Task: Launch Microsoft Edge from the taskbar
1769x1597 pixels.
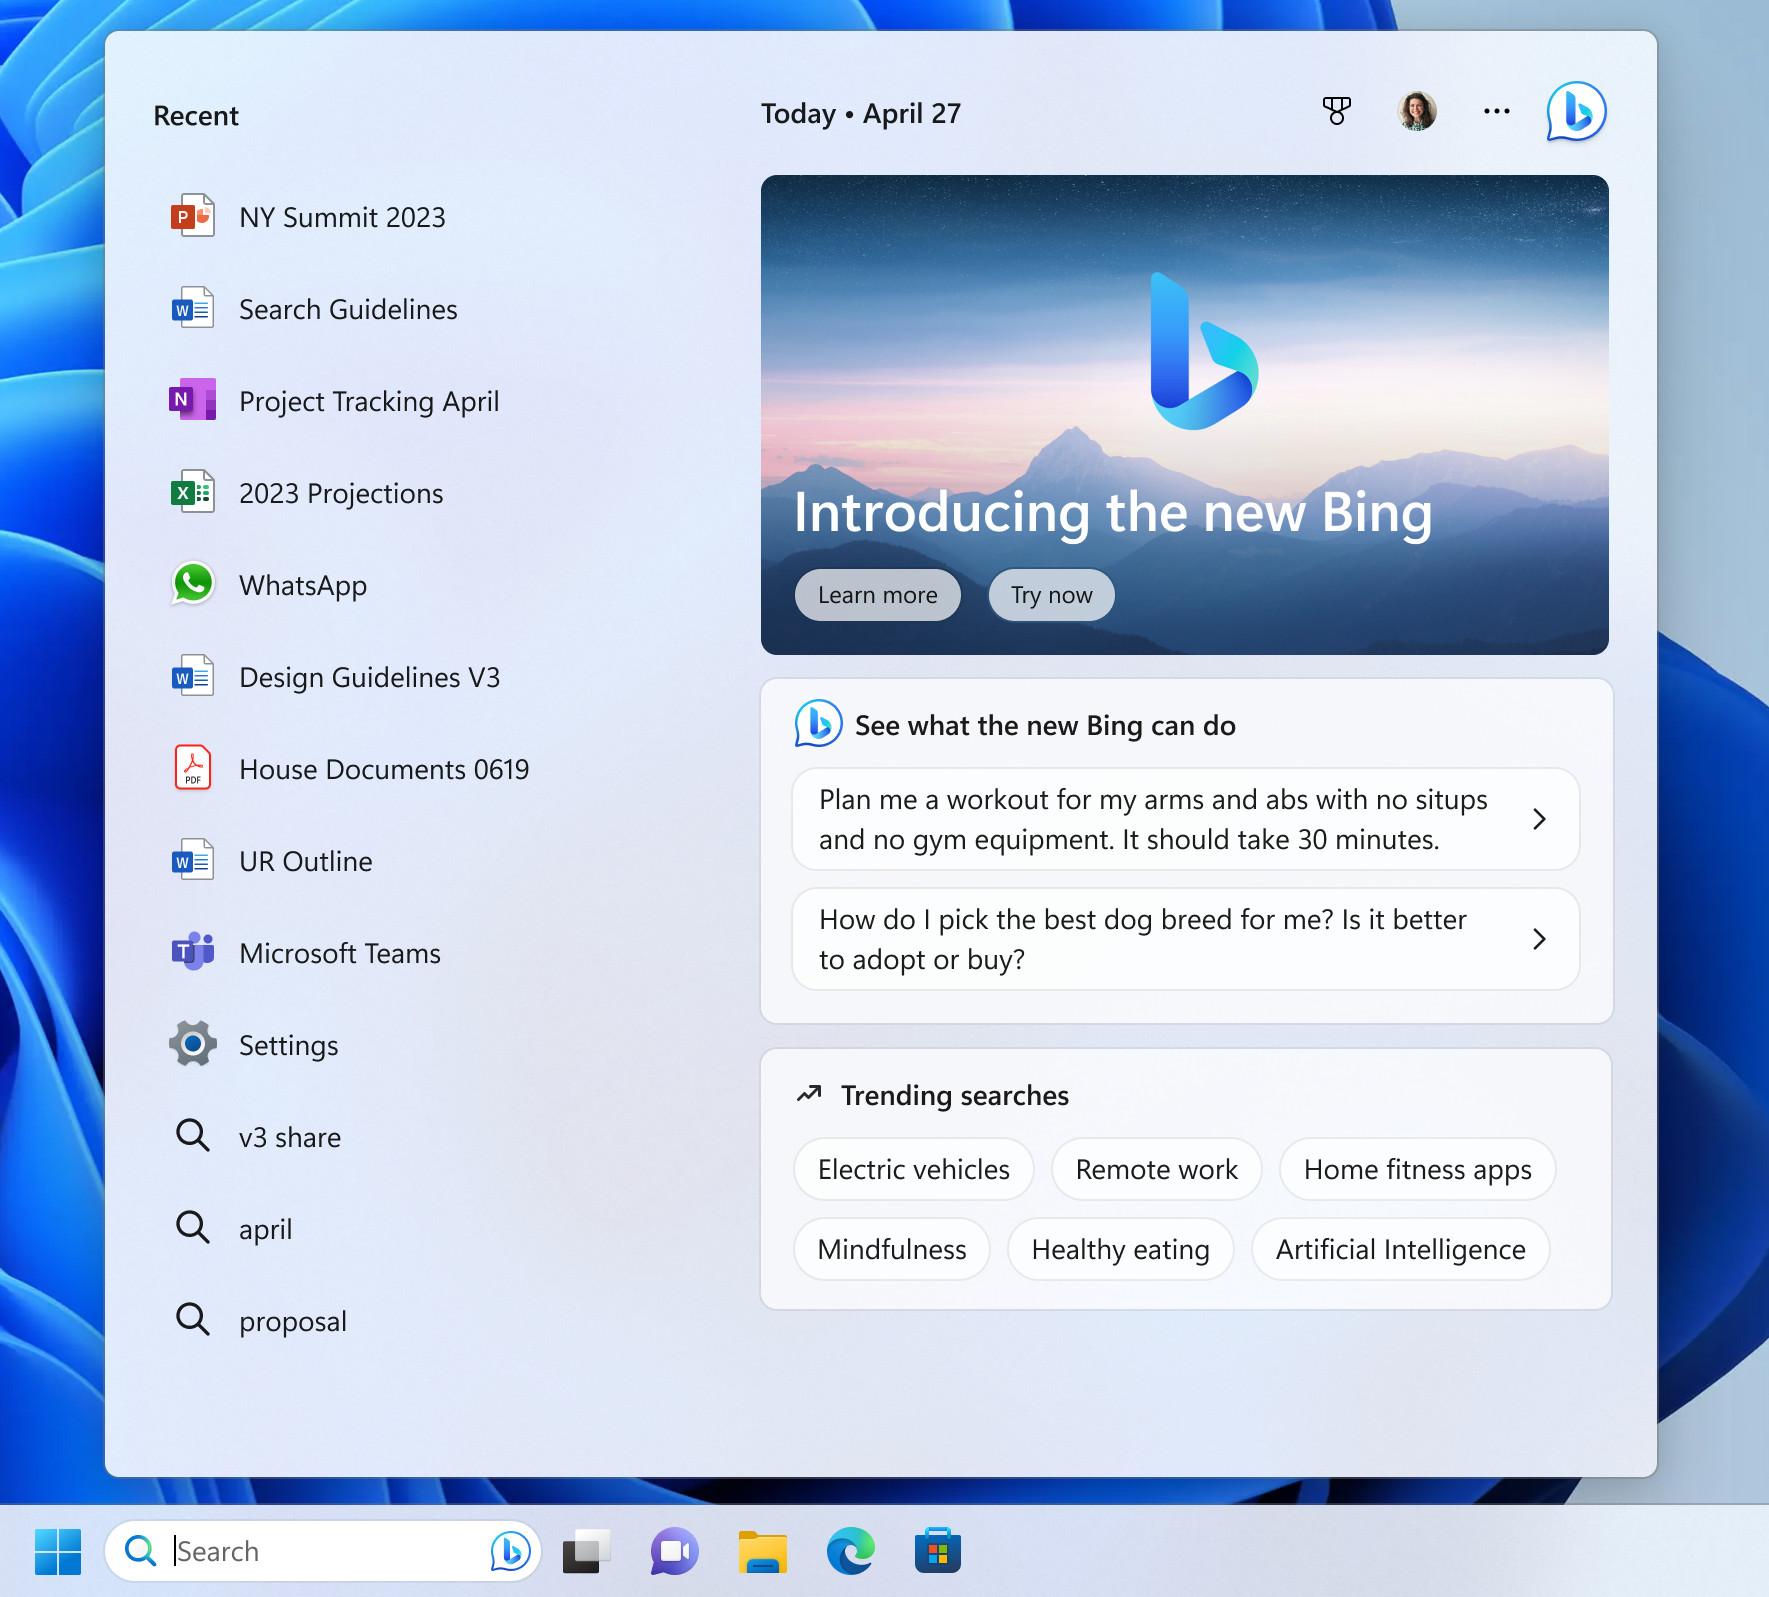Action: tap(850, 1551)
